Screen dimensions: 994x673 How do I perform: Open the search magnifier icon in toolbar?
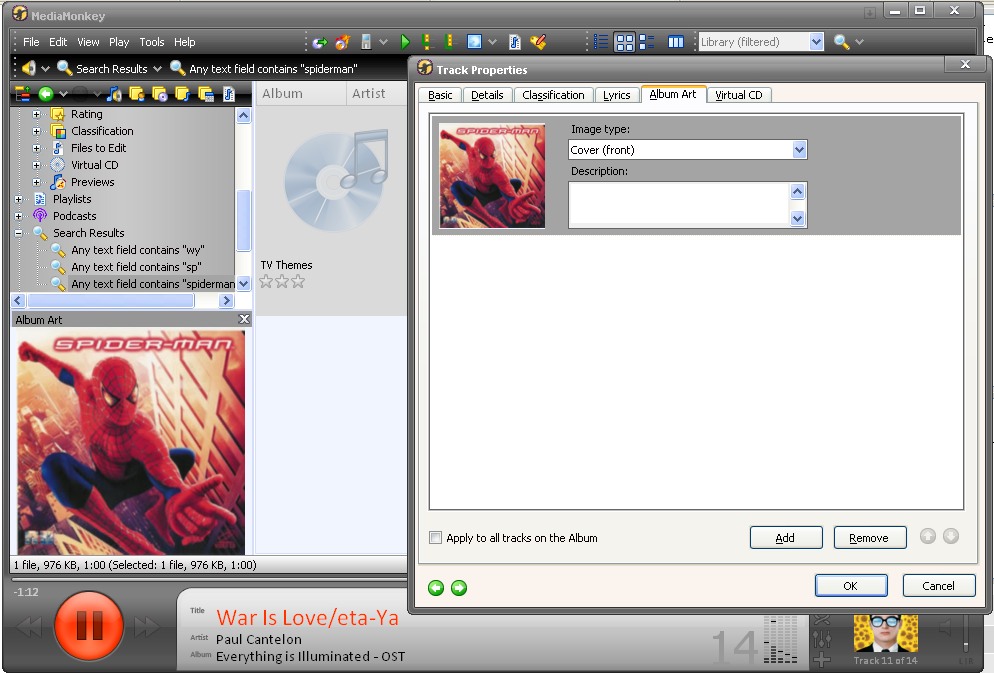(841, 42)
